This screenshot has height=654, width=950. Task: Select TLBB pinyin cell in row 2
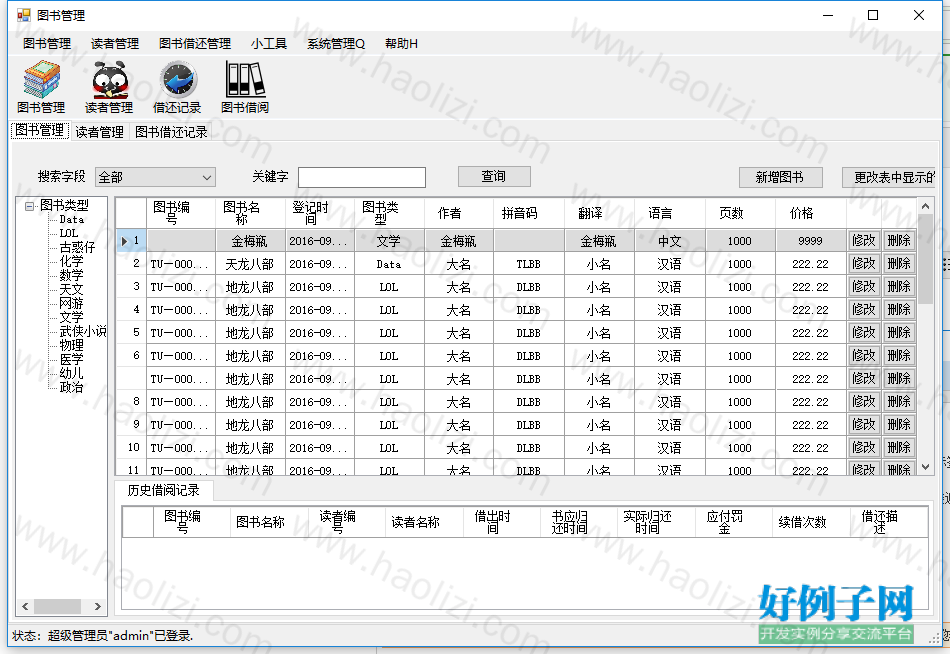click(529, 264)
